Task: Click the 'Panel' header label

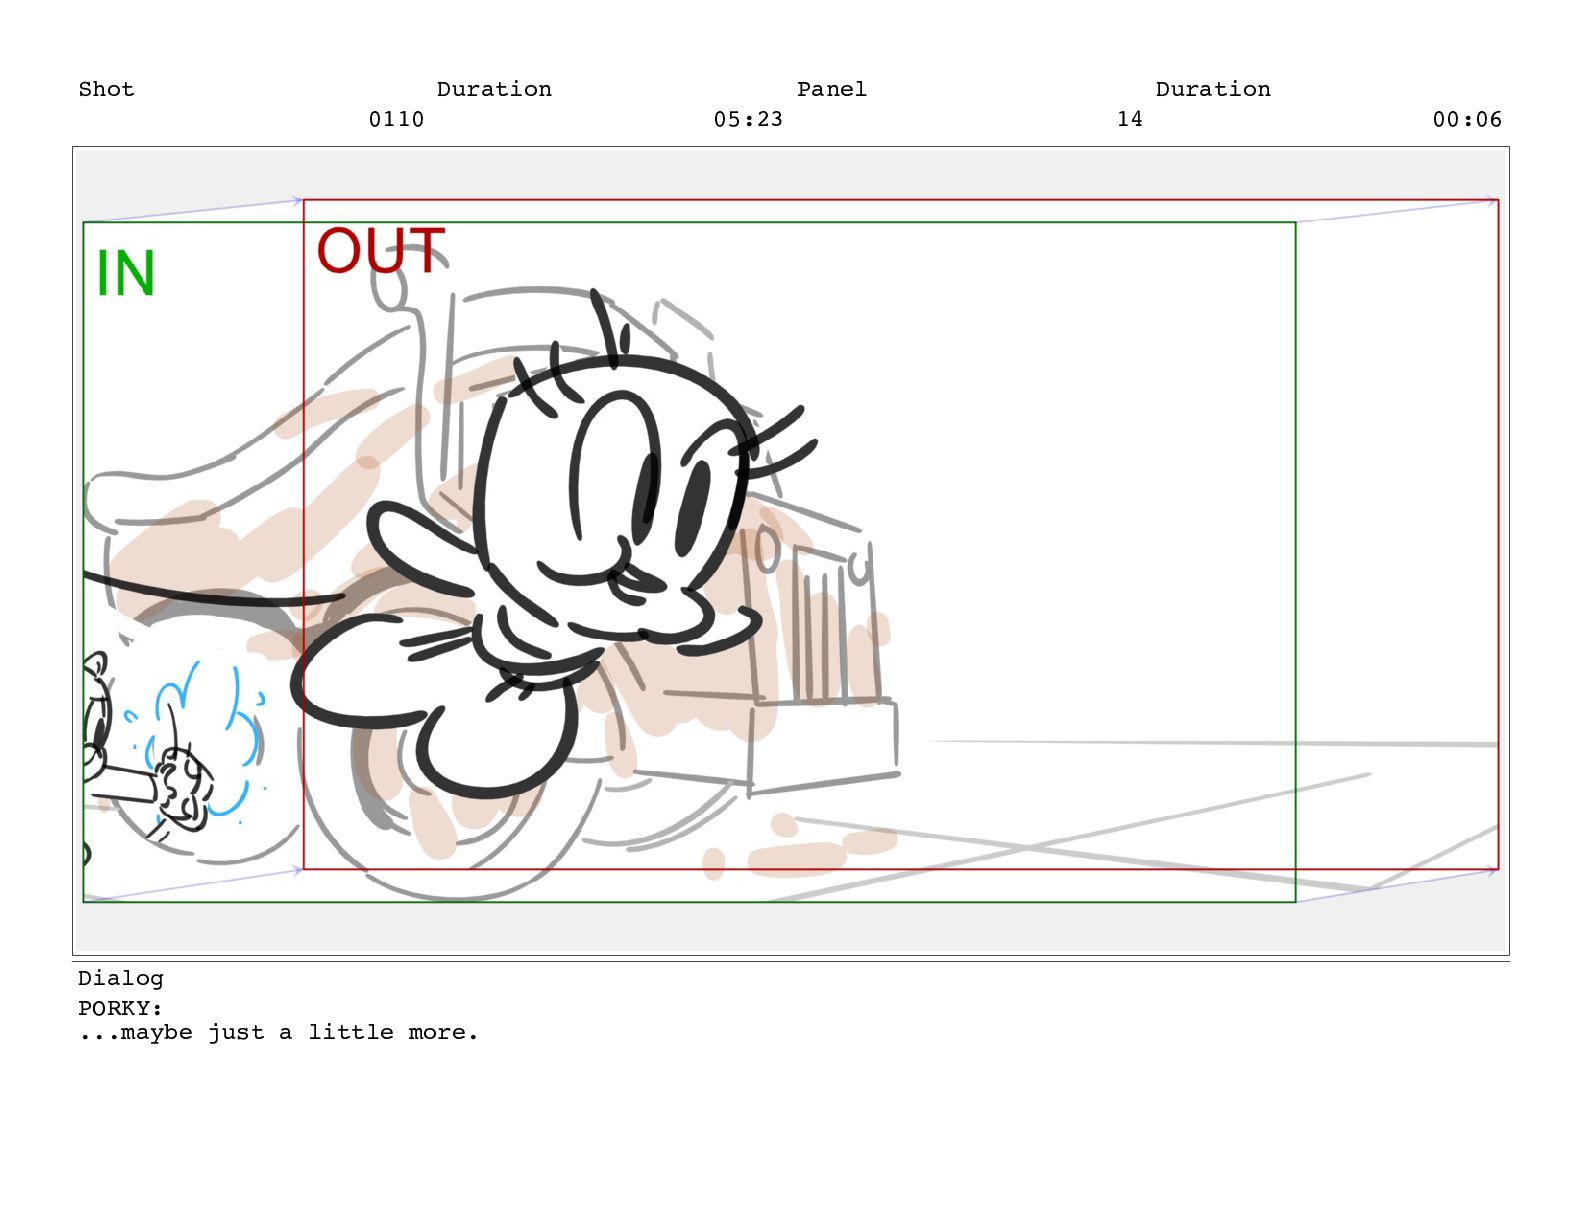Action: [x=831, y=89]
